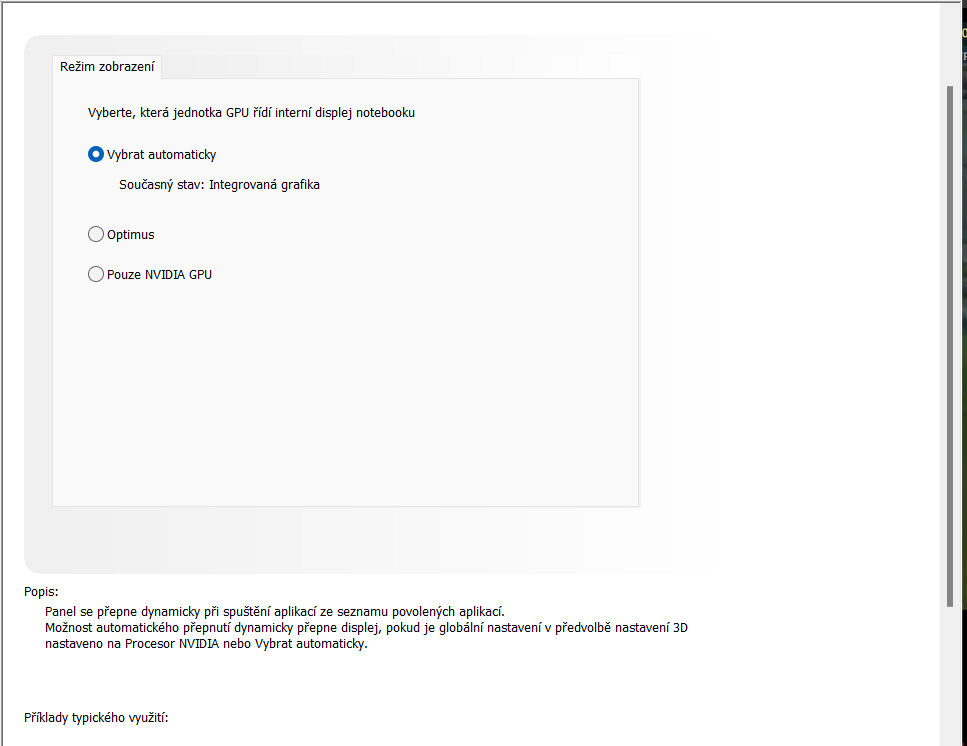The width and height of the screenshot is (967, 746).
Task: Click the scrollbar track below the thumb
Action: (x=950, y=680)
